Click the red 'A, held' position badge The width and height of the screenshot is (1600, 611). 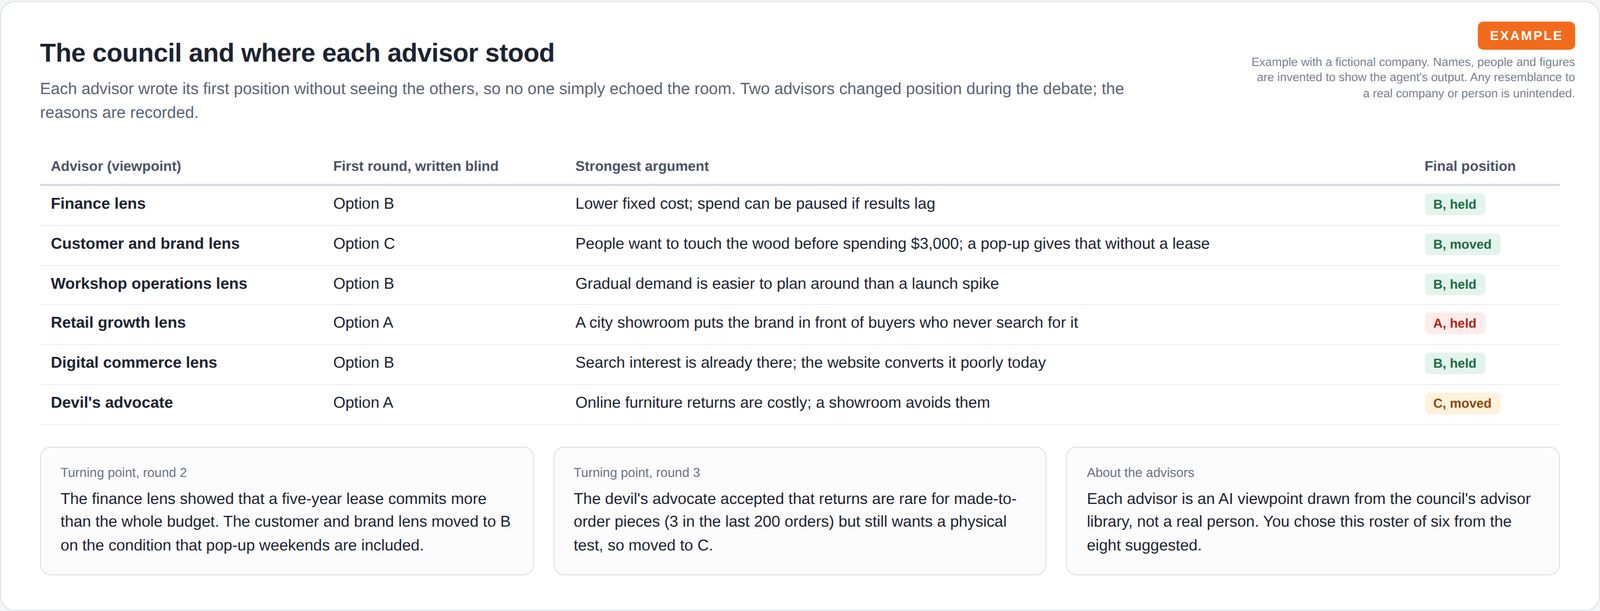pos(1454,323)
